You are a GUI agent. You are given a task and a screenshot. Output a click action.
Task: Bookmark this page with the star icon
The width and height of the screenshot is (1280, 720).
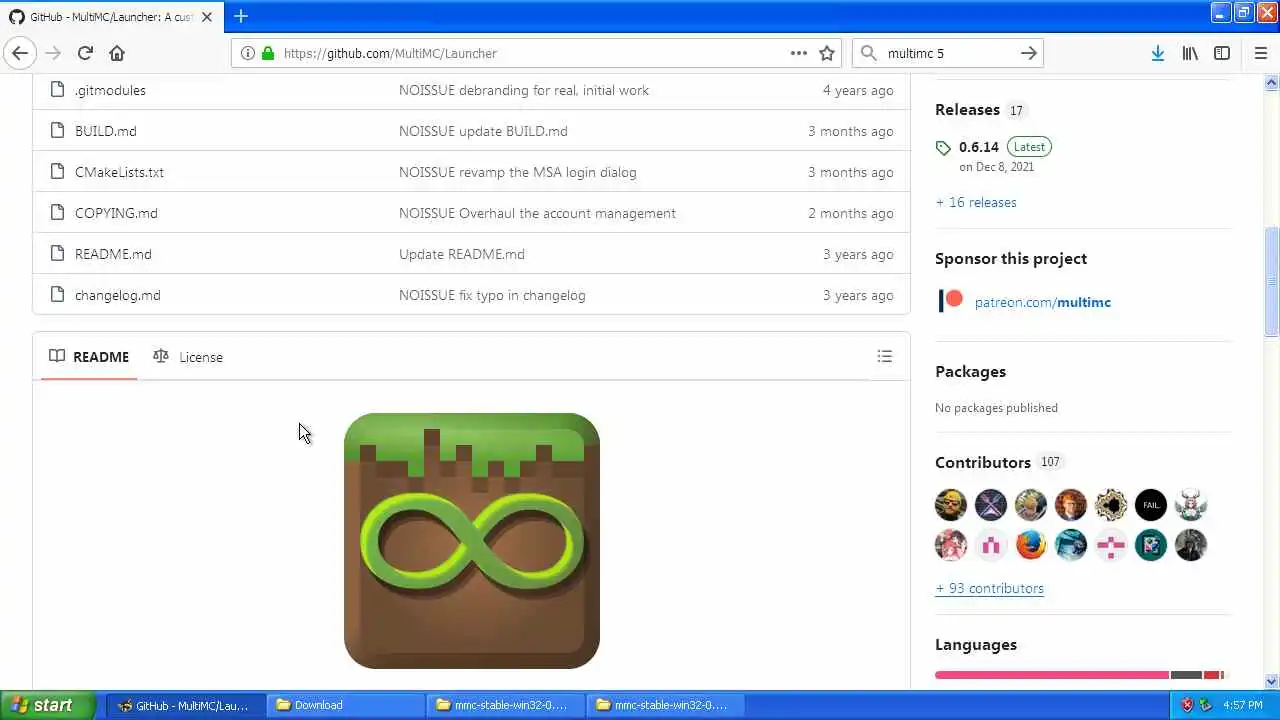coord(827,53)
